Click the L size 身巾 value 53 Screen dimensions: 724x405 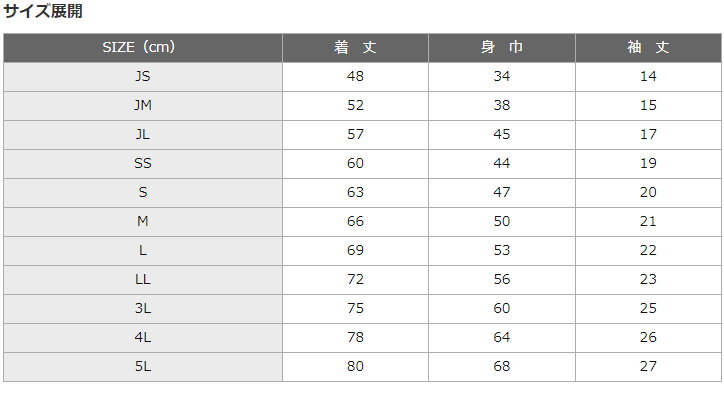502,251
